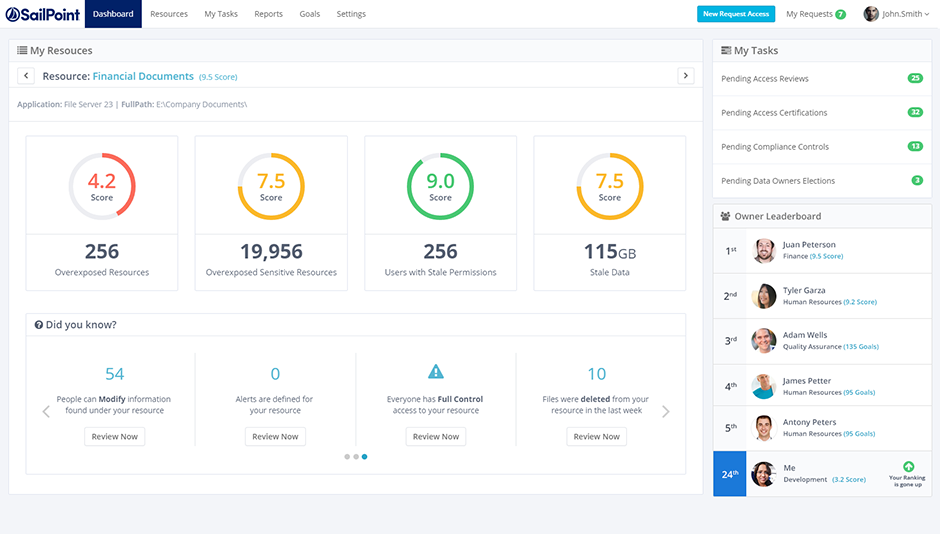Viewport: 940px width, 534px height.
Task: Click the Pending Access Certifications badge 32
Action: click(x=915, y=112)
